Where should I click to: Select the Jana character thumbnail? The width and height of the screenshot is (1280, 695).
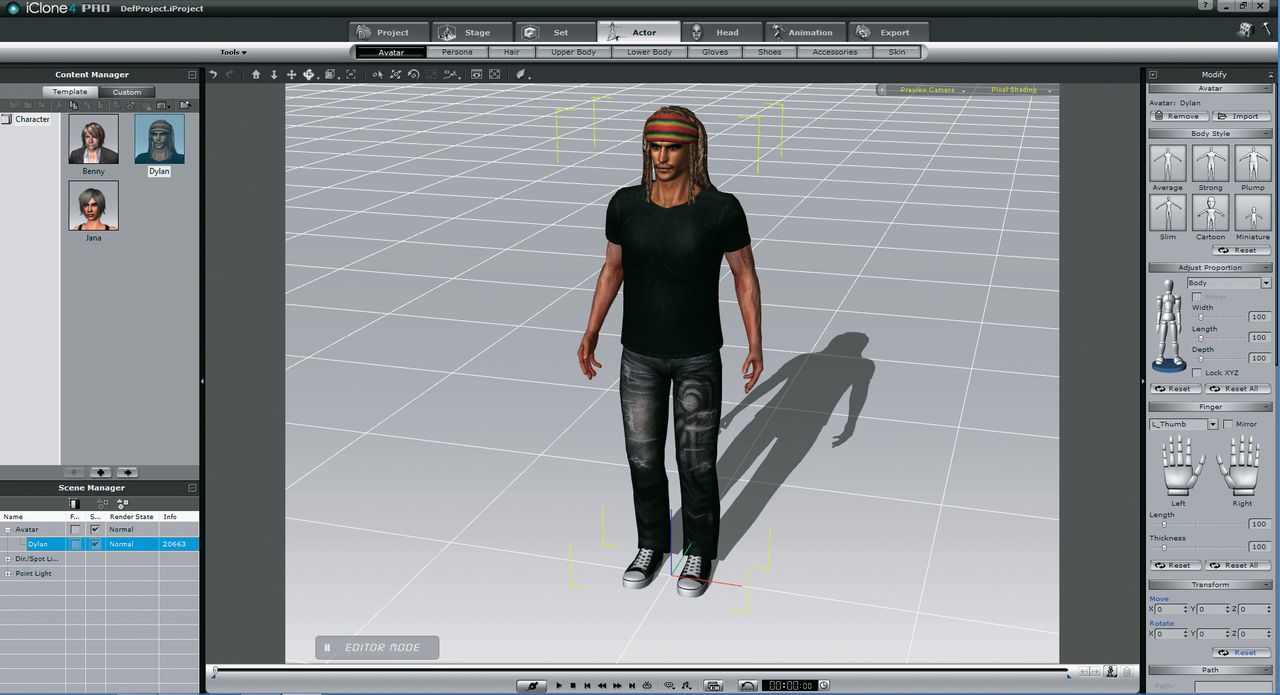click(x=93, y=205)
